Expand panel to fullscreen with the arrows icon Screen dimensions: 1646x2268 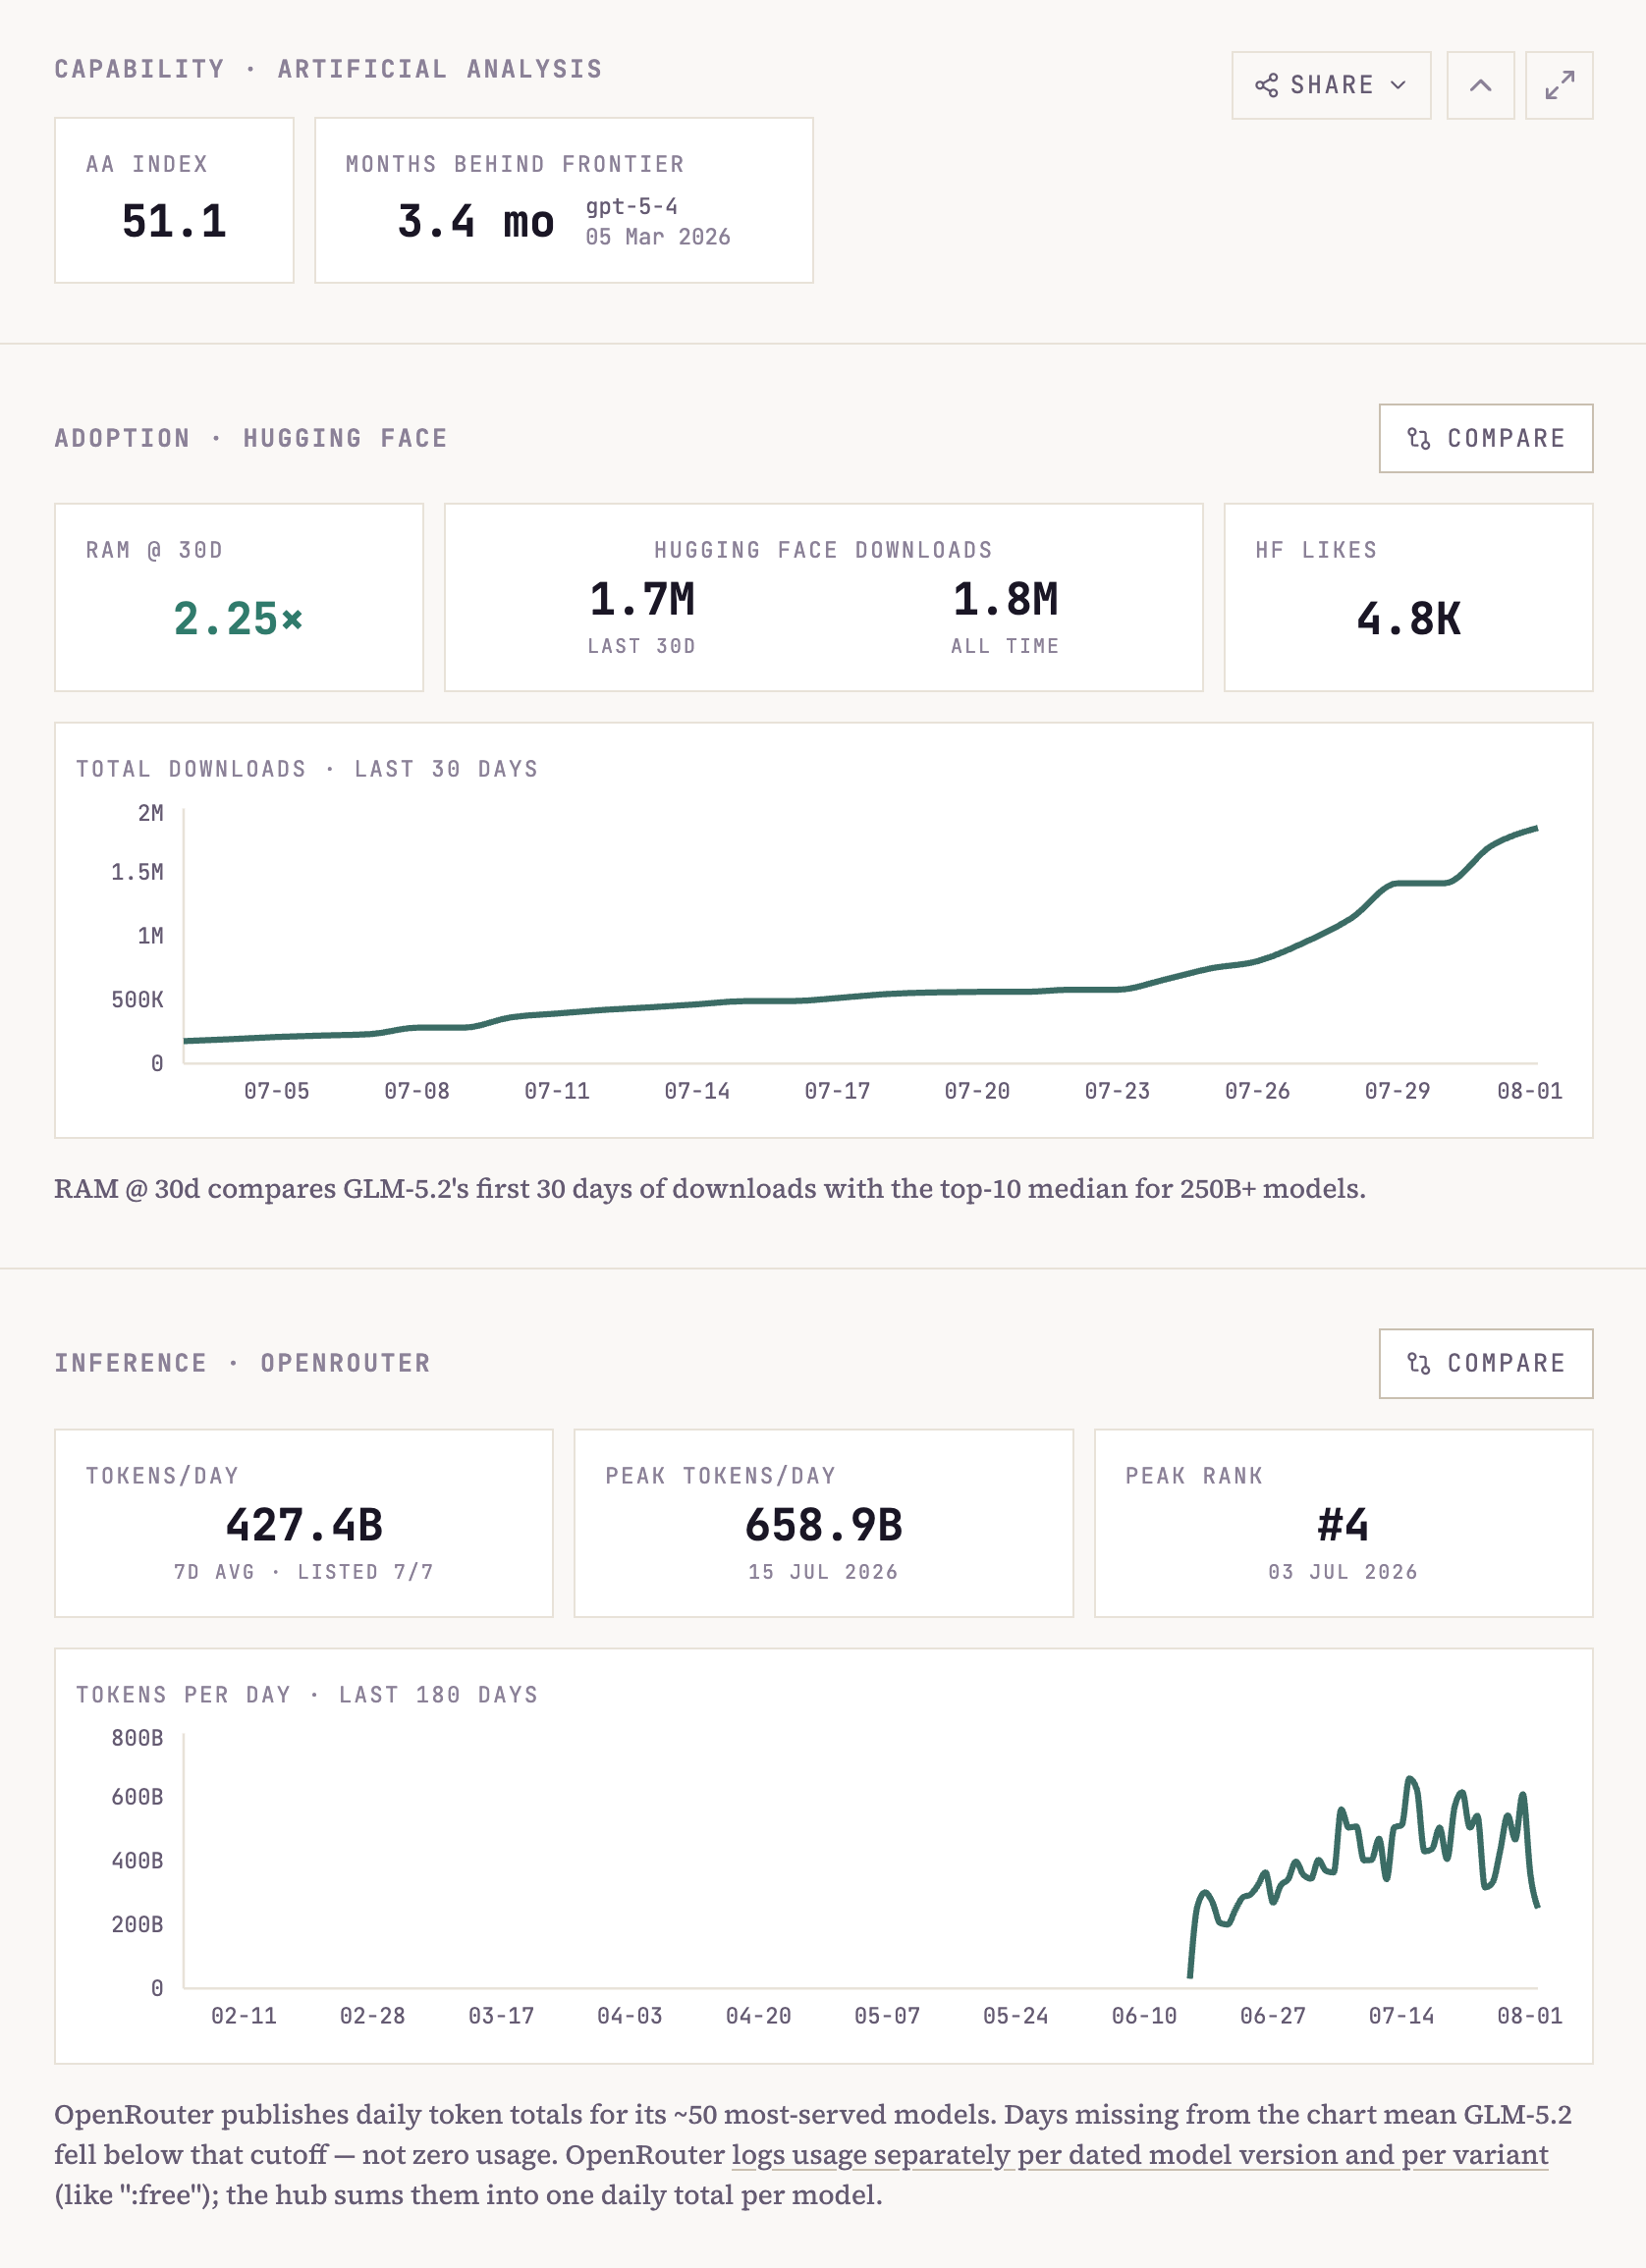tap(1559, 85)
